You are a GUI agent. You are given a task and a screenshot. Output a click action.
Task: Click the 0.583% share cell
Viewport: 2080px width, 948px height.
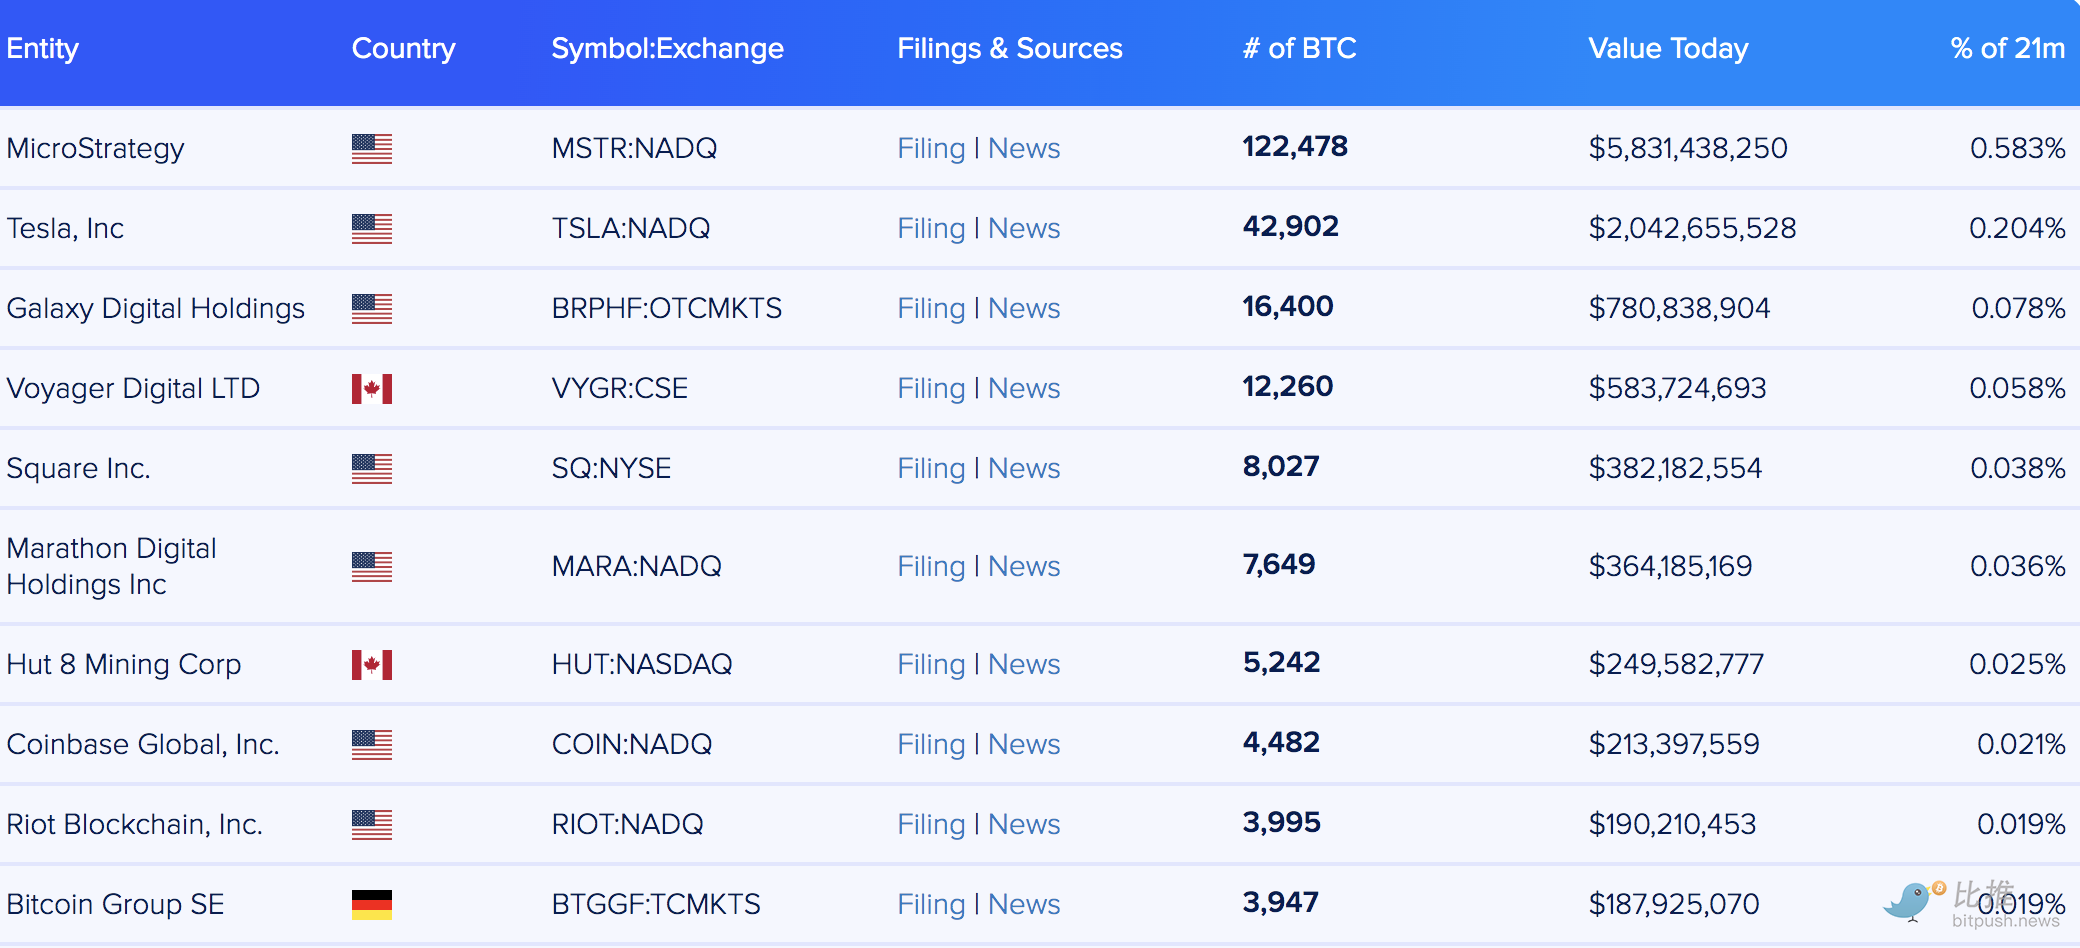click(x=2017, y=148)
